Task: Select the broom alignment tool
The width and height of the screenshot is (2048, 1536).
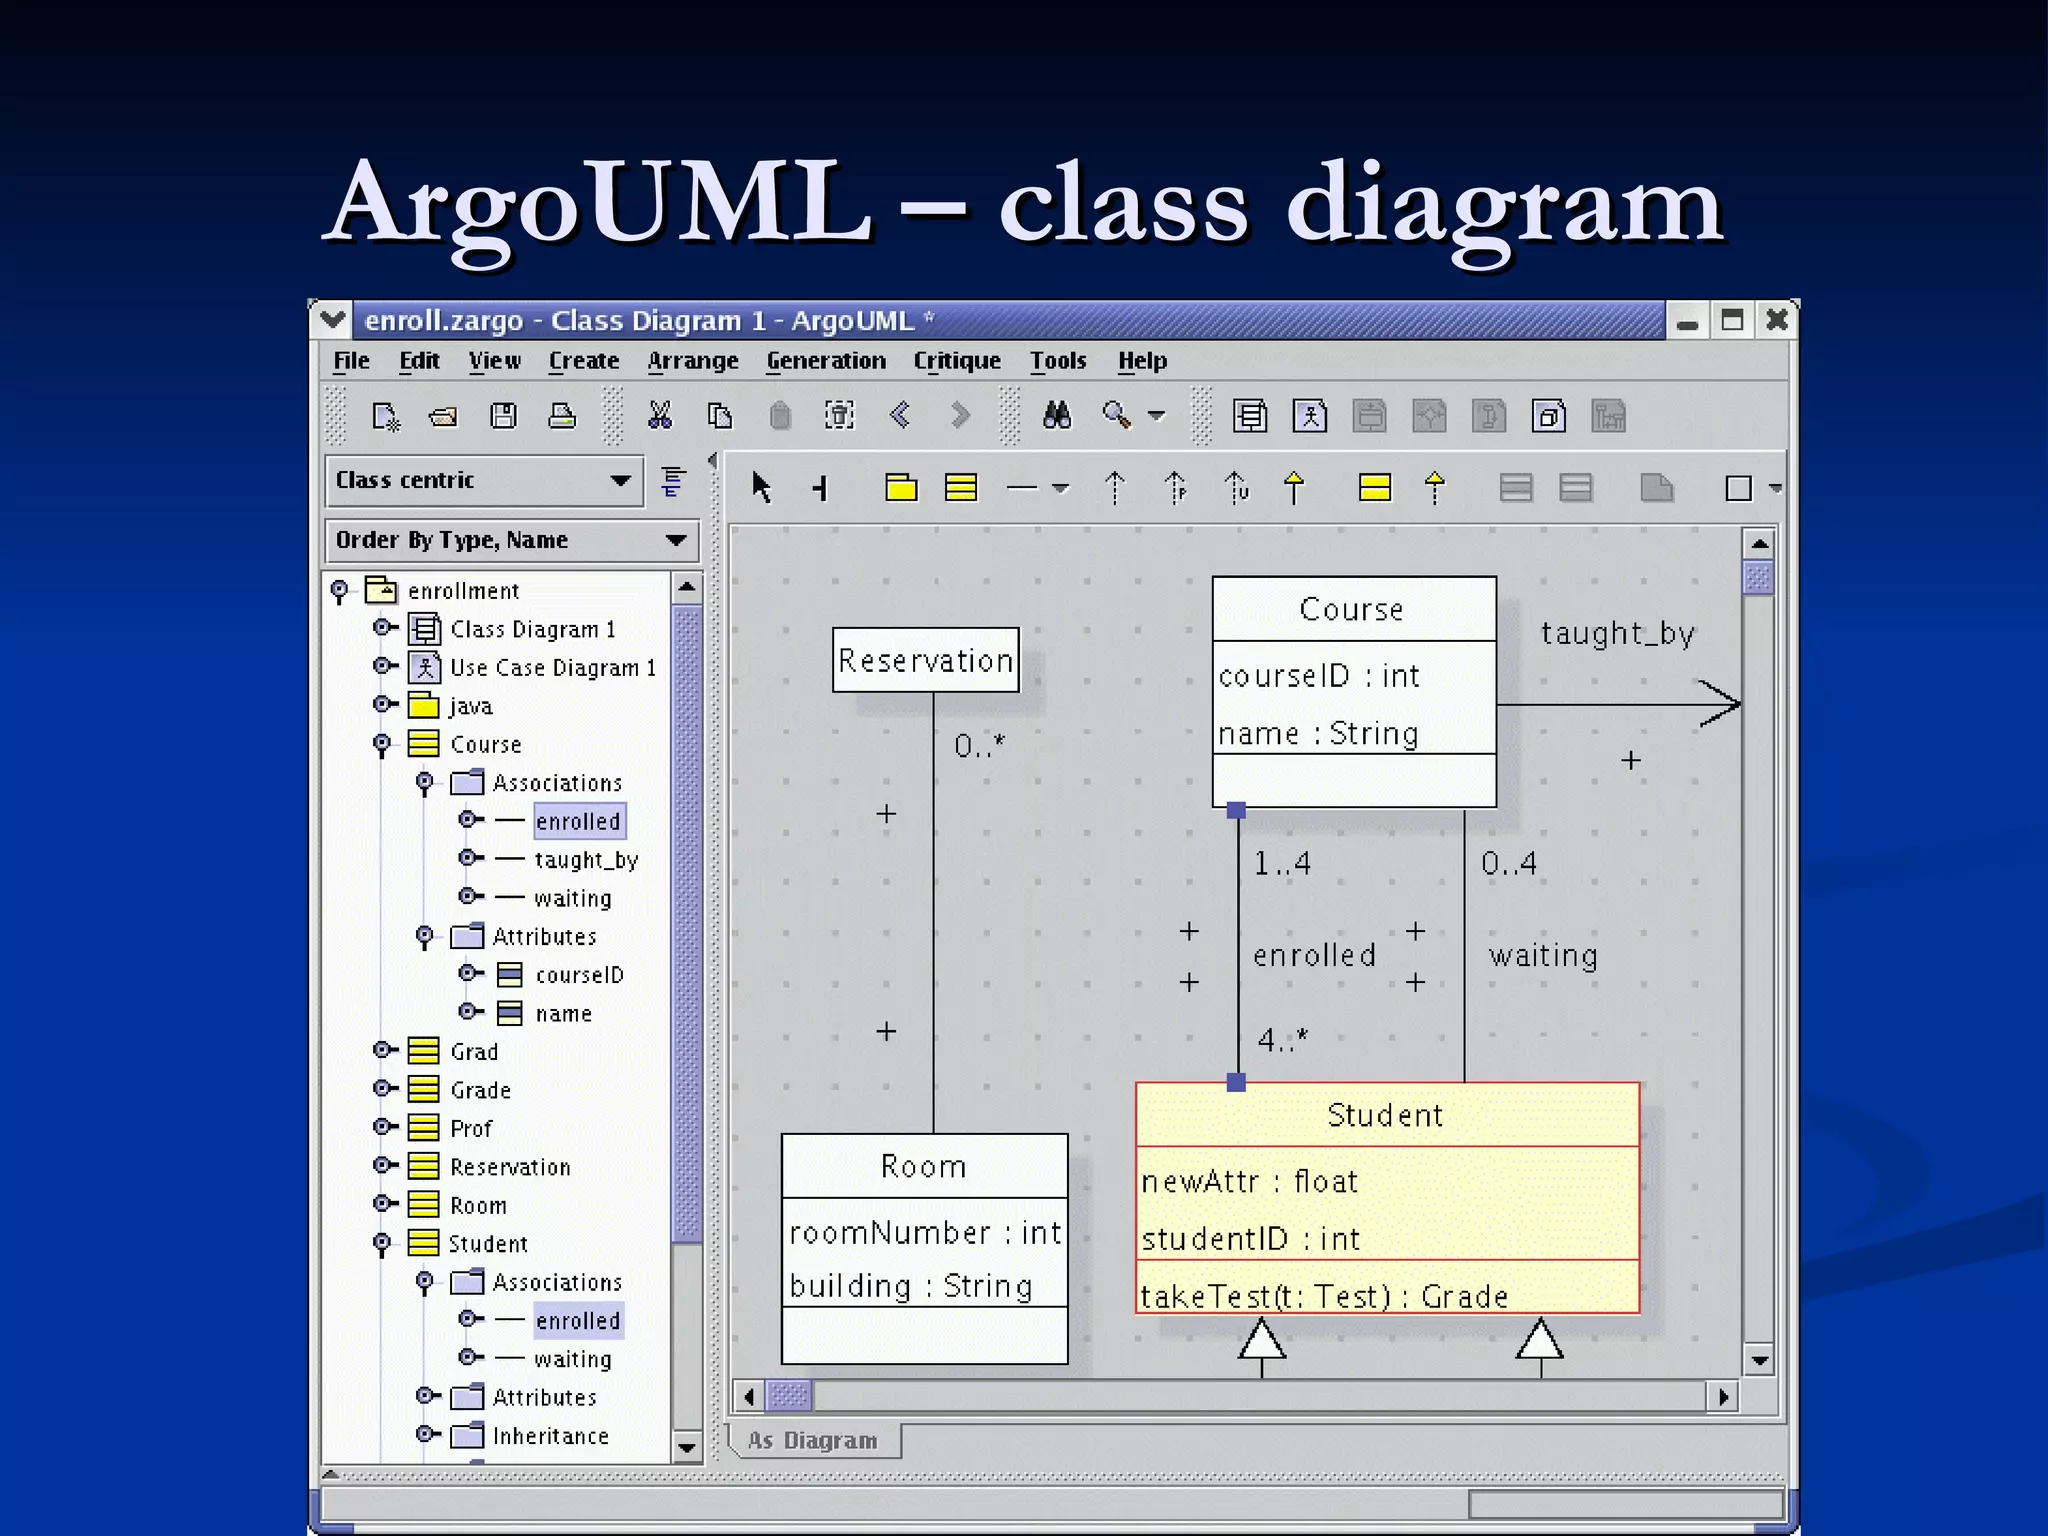Action: click(x=820, y=488)
